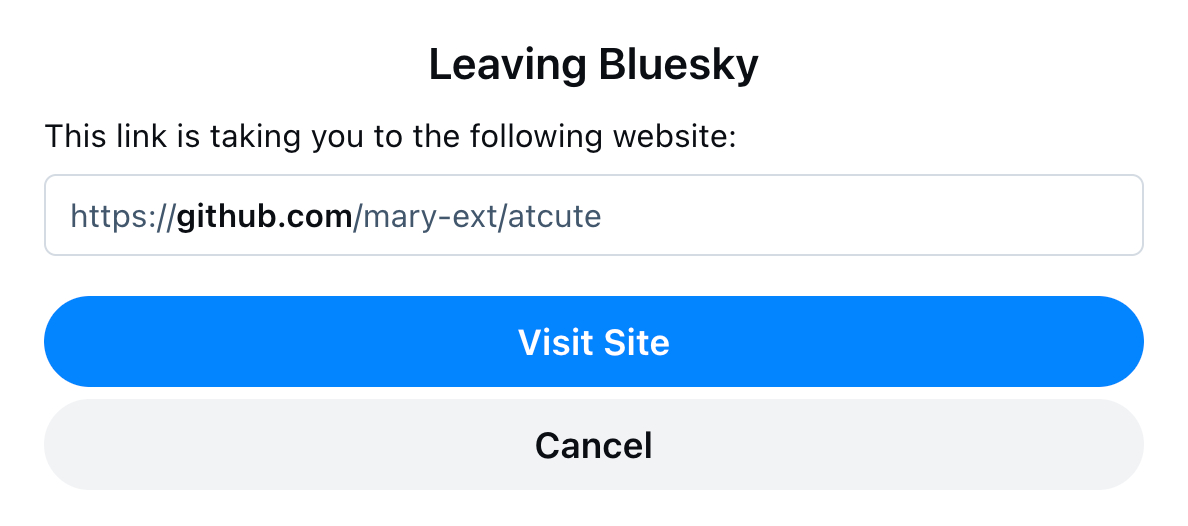The image size is (1188, 526).
Task: Click the word "Bluesky" in the title
Action: (x=678, y=66)
